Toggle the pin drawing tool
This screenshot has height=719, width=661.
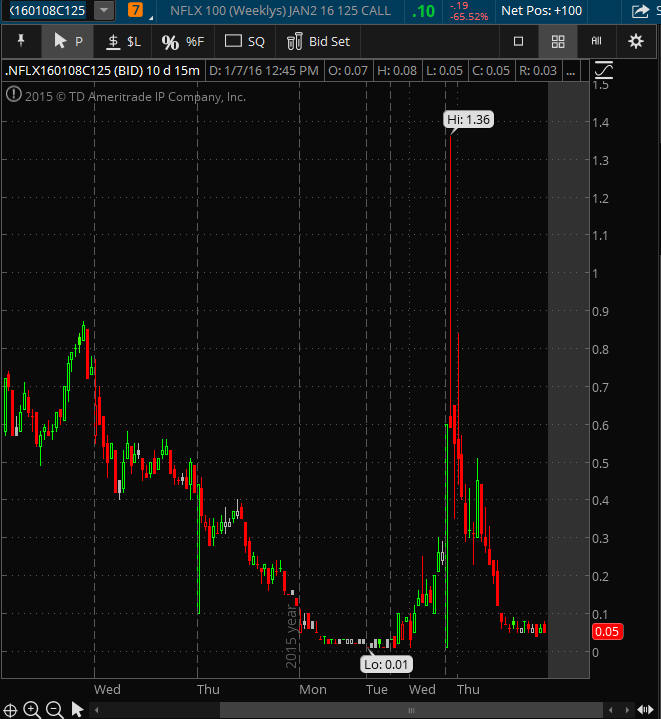point(21,41)
